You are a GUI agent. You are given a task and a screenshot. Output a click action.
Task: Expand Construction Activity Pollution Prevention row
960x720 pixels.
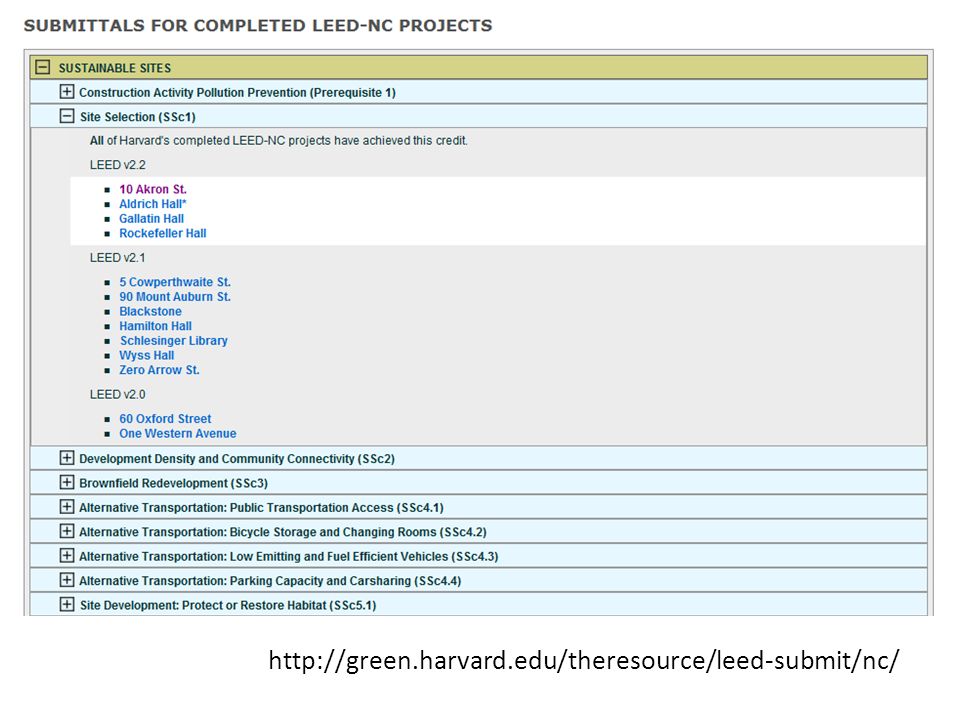[x=67, y=92]
